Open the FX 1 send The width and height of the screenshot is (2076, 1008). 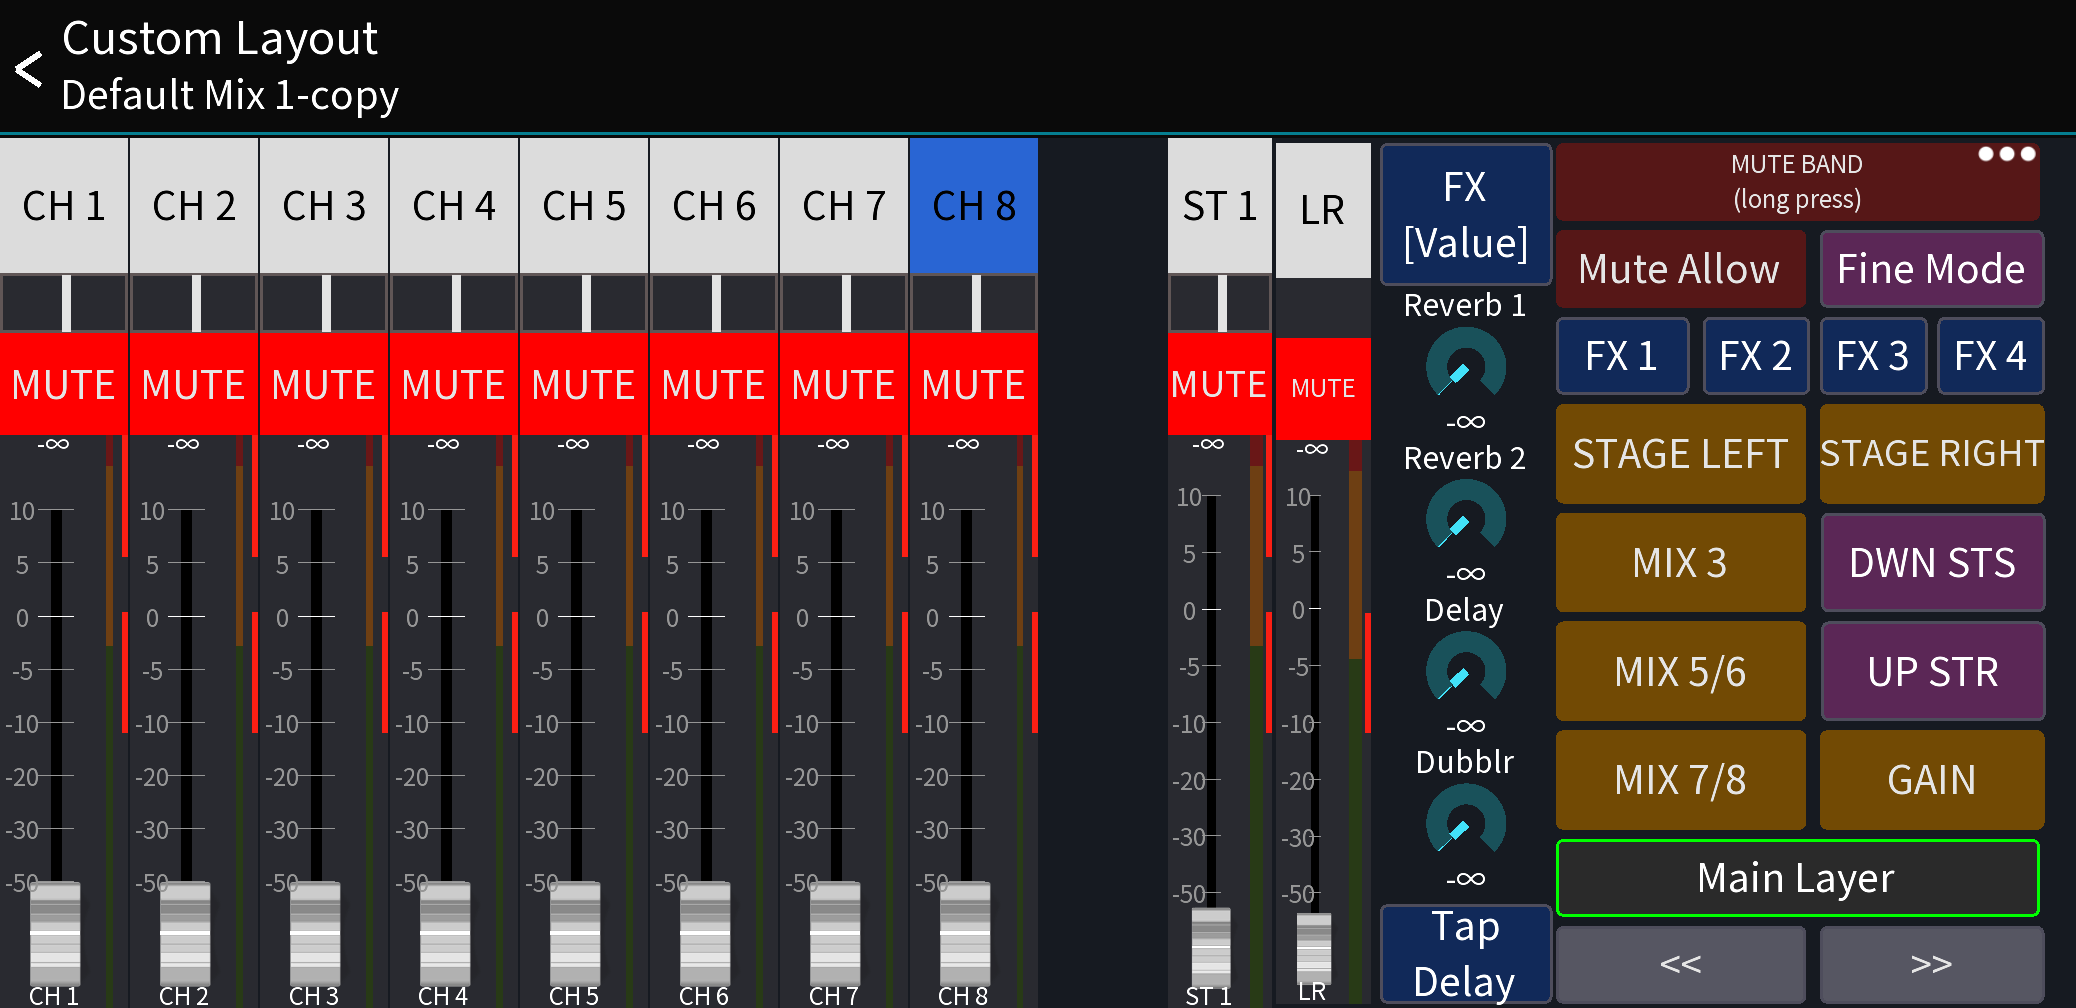point(1622,355)
